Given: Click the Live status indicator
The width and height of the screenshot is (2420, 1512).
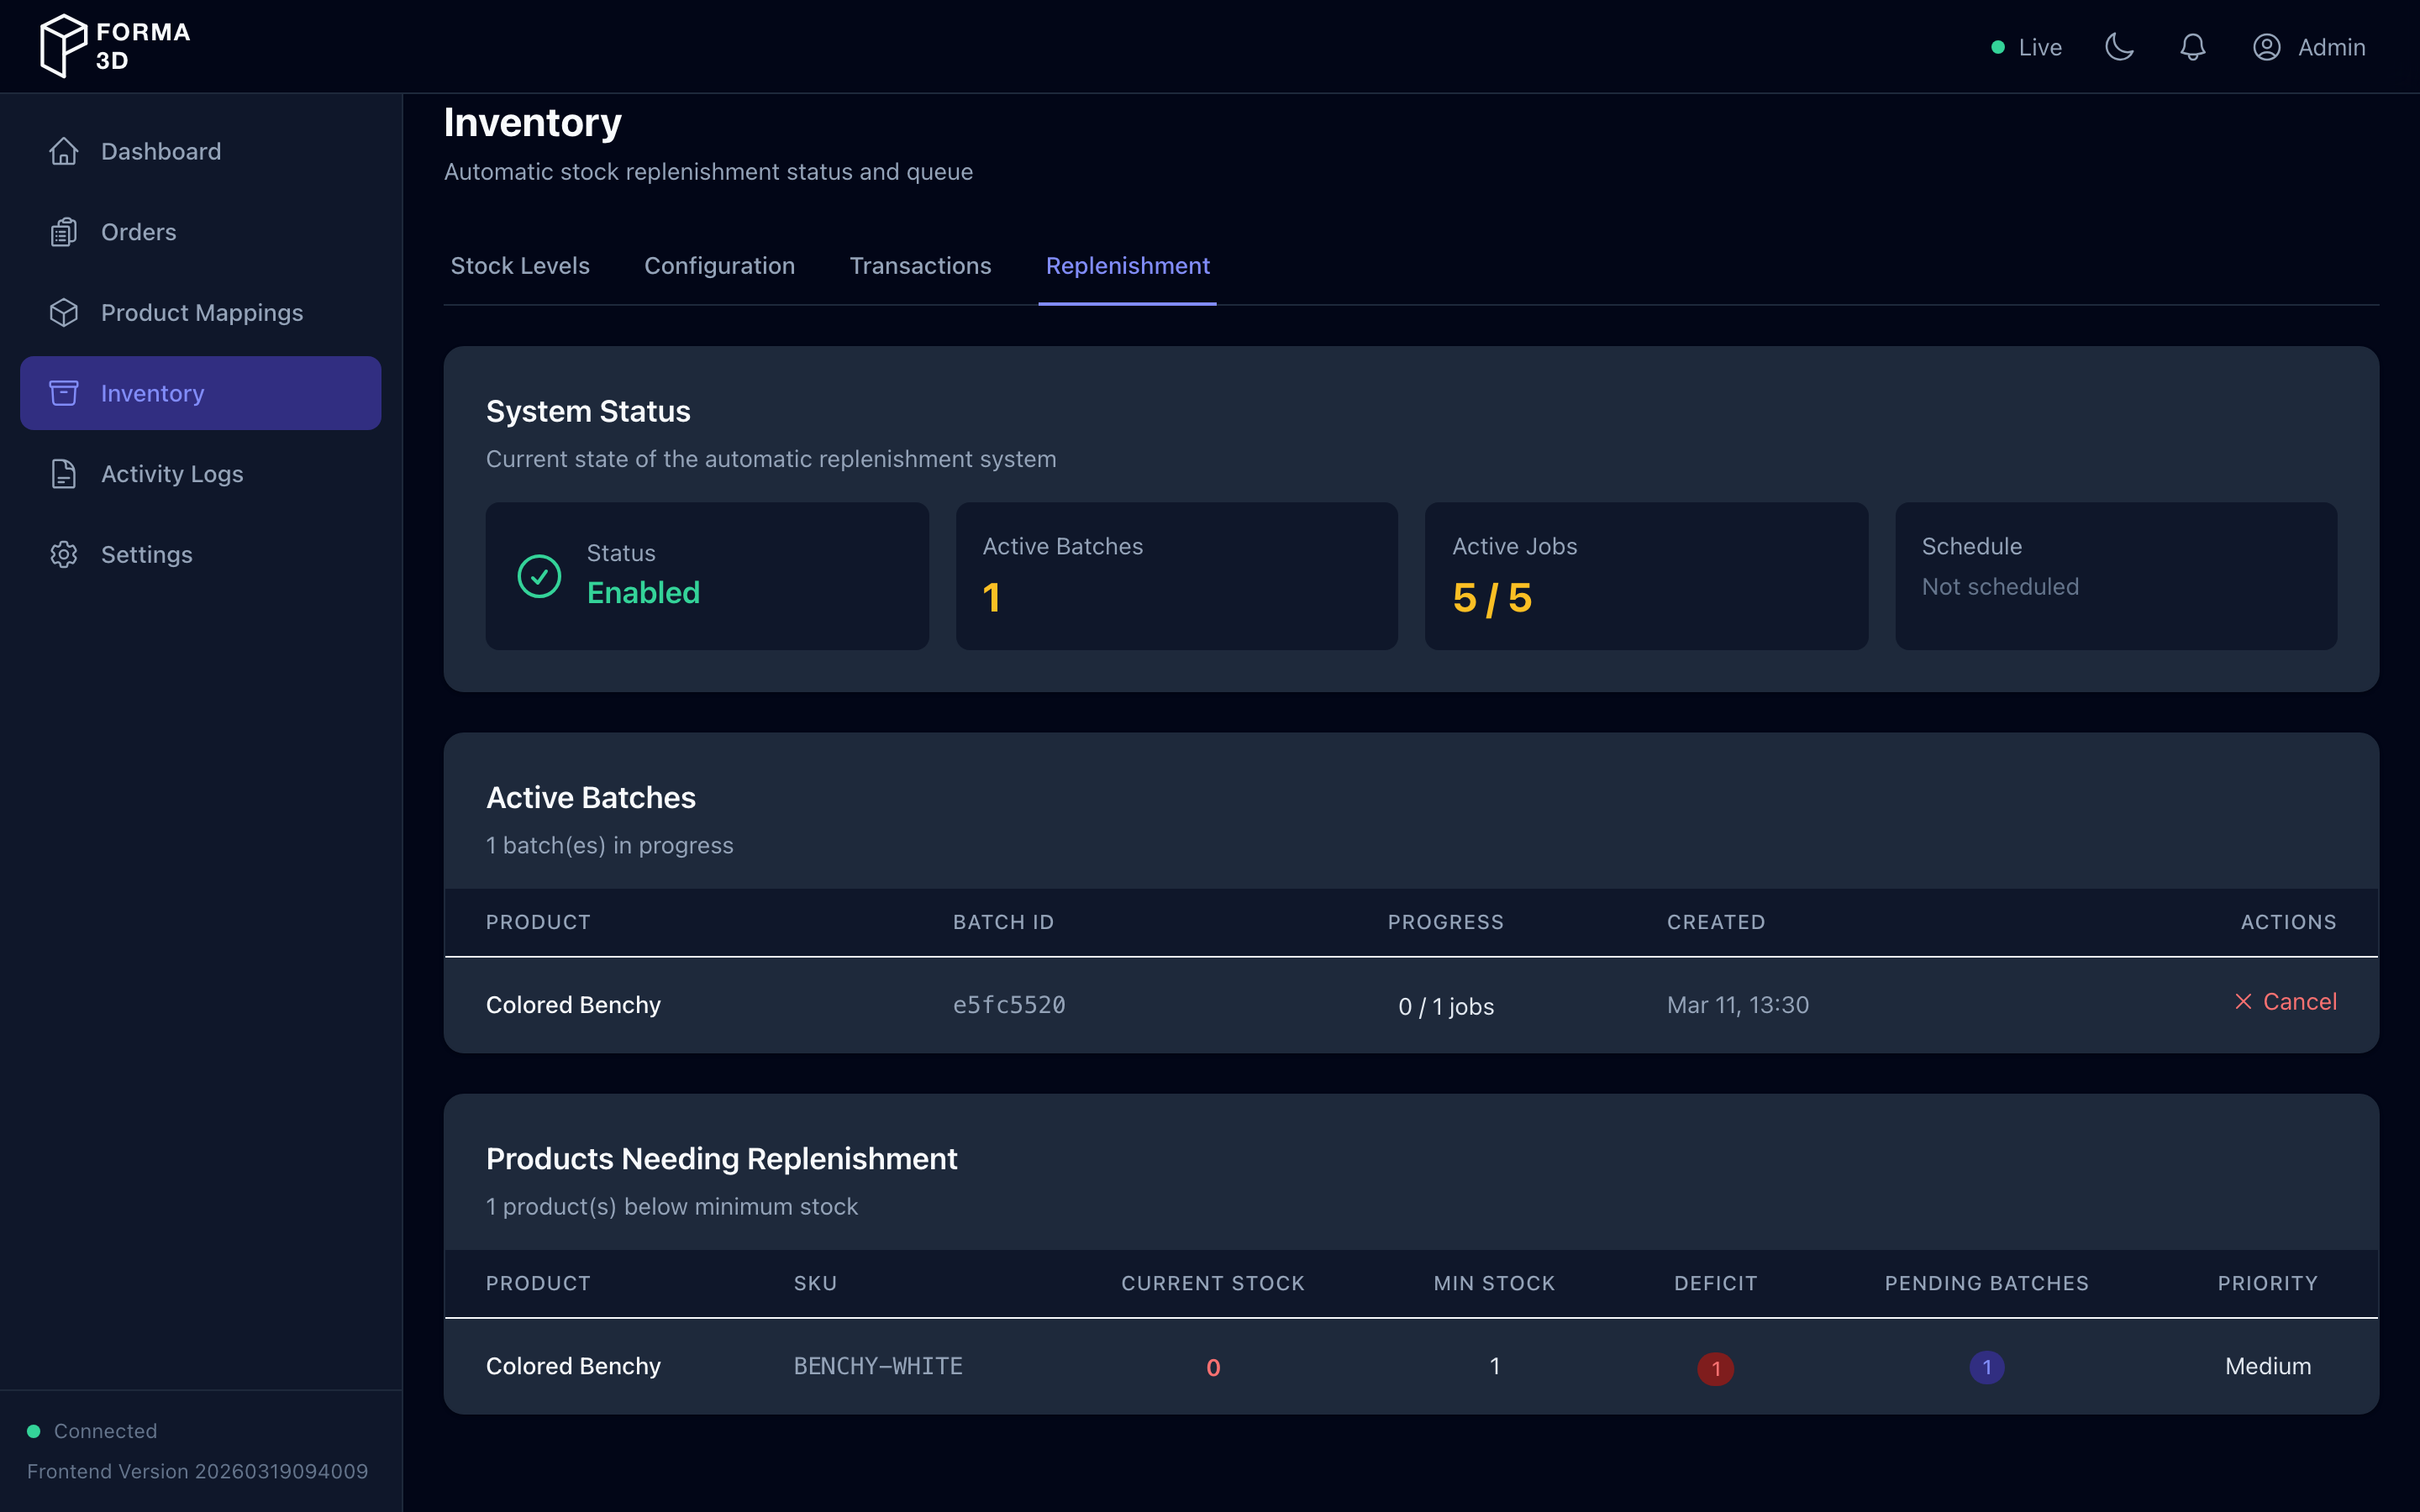Looking at the screenshot, I should tap(2026, 47).
